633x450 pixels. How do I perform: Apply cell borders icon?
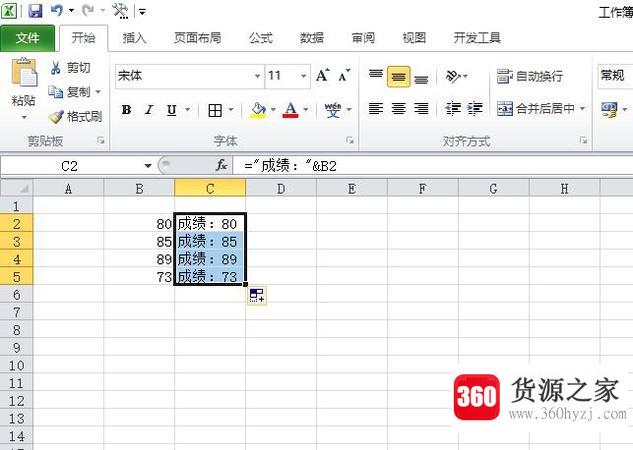pyautogui.click(x=215, y=110)
